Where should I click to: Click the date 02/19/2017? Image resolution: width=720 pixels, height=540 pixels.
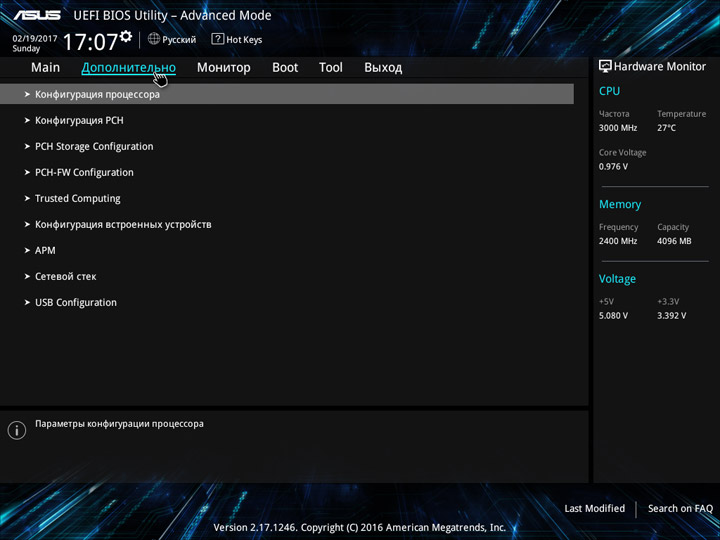pyautogui.click(x=35, y=39)
